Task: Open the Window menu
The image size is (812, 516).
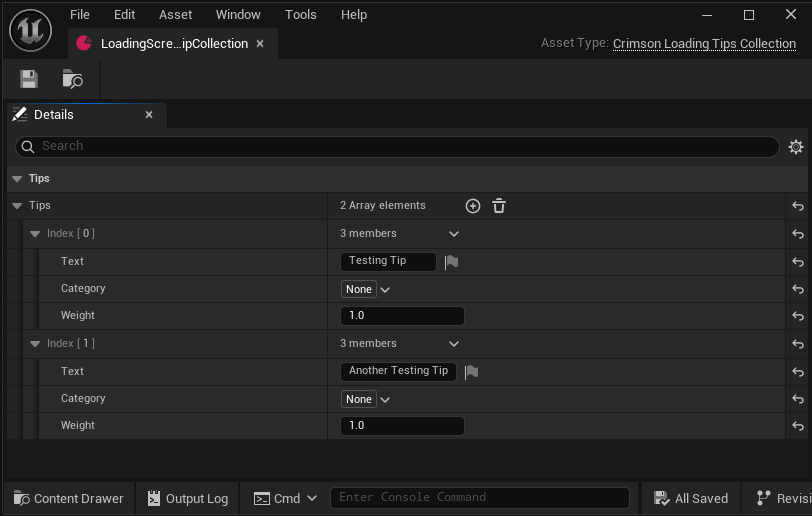Action: 238,15
